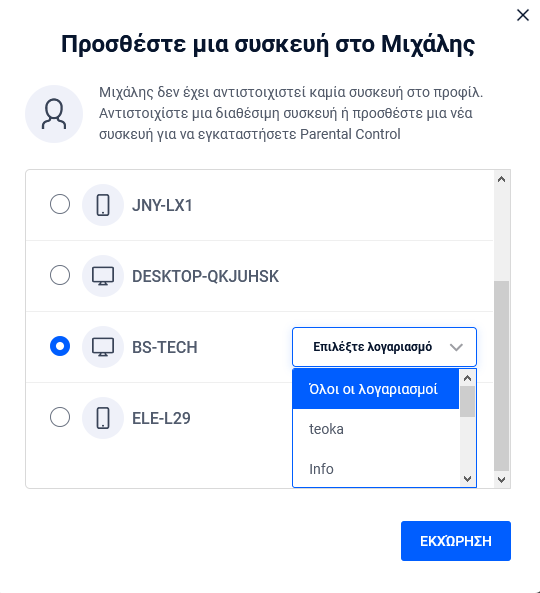This screenshot has width=540, height=593.
Task: Open the Επιλέξτε λογαριασμό dropdown
Action: tap(384, 347)
